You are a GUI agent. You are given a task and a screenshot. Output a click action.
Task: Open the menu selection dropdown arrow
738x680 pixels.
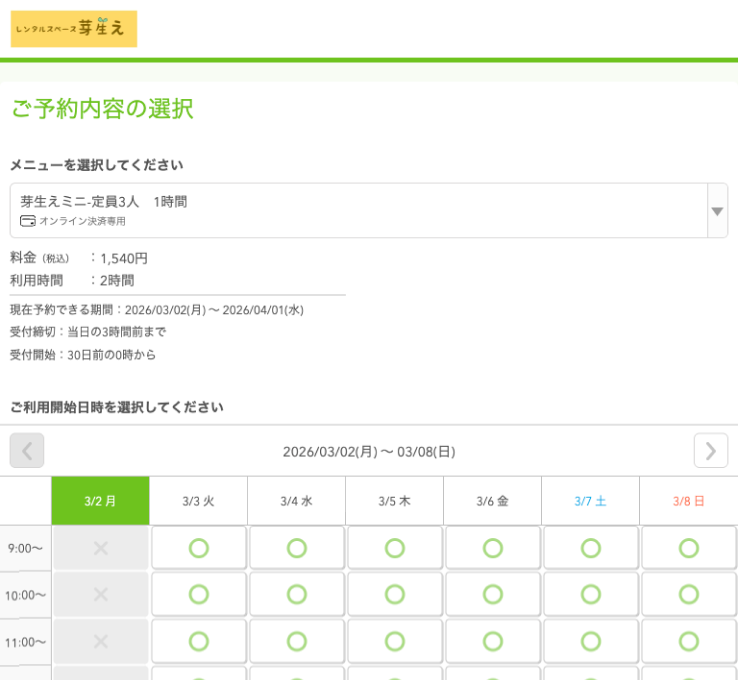[x=717, y=211]
